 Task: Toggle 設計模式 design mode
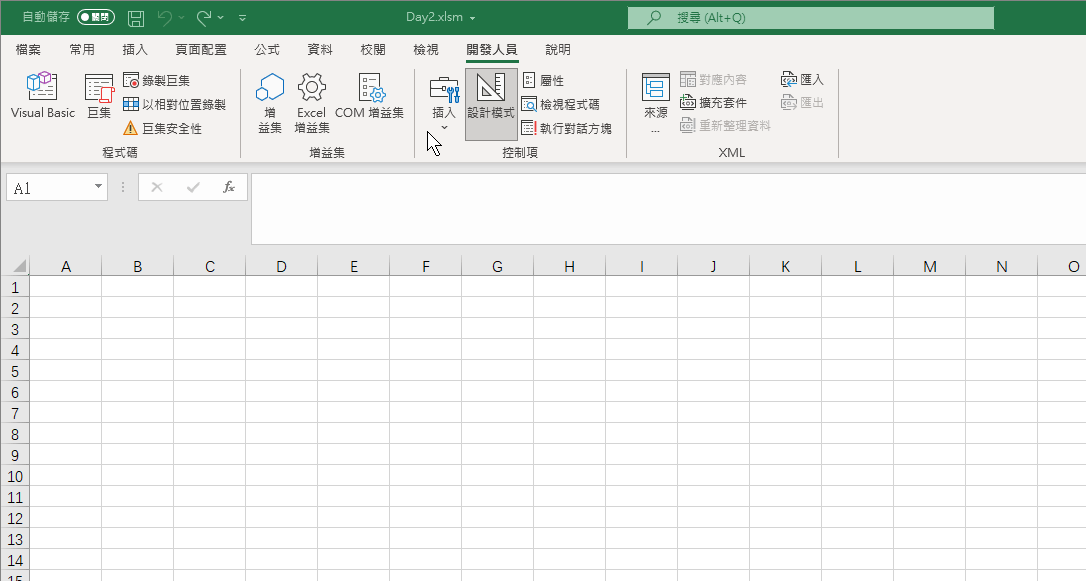(491, 103)
